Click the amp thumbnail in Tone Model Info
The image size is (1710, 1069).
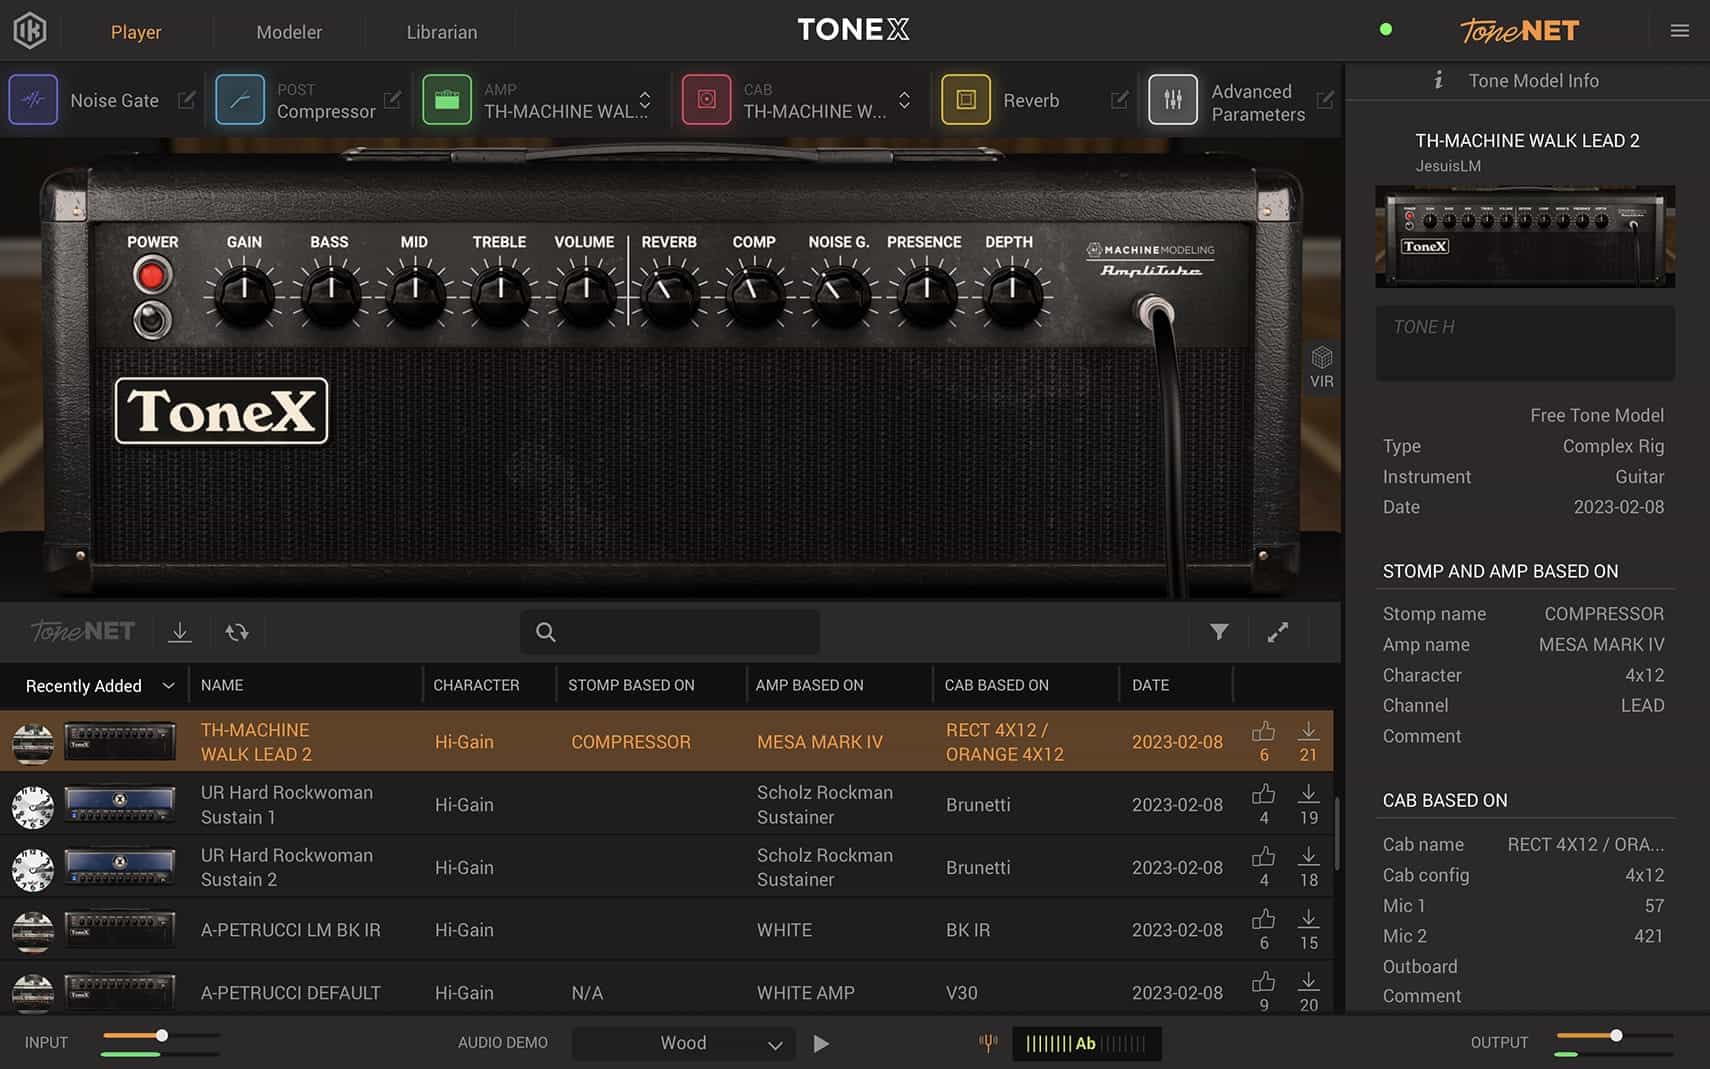pyautogui.click(x=1525, y=237)
